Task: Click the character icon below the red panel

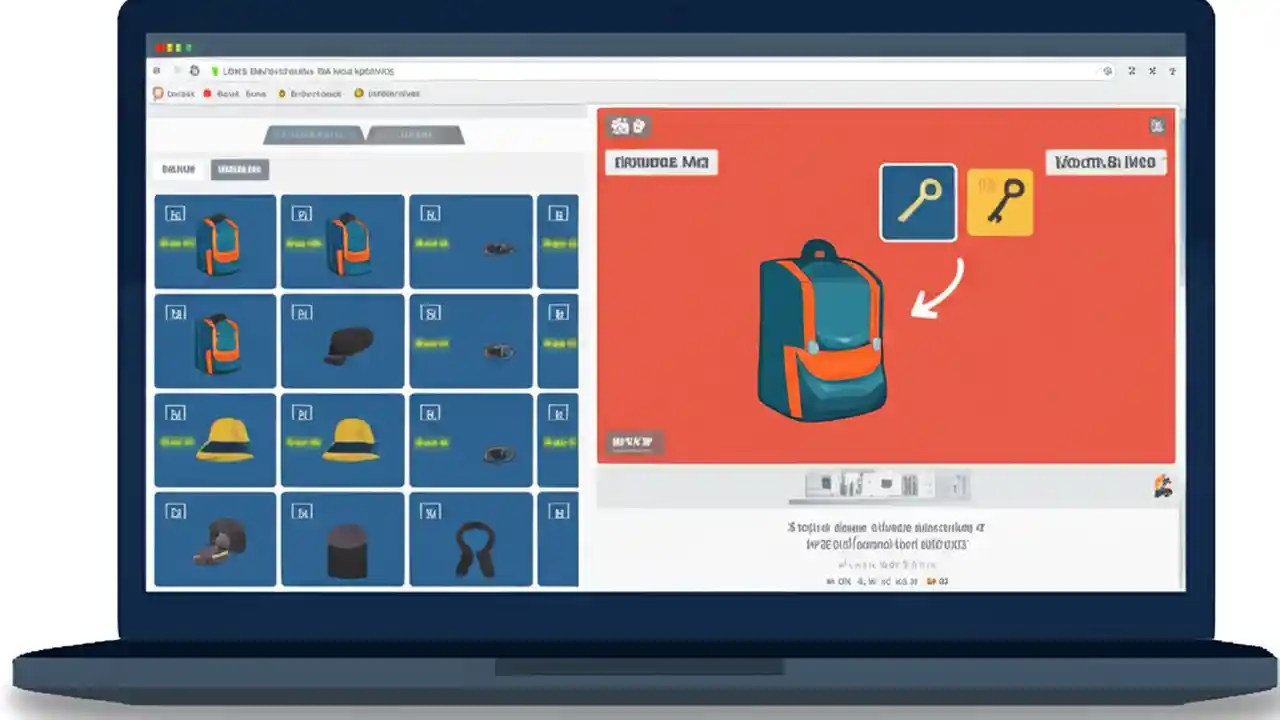Action: [1160, 486]
